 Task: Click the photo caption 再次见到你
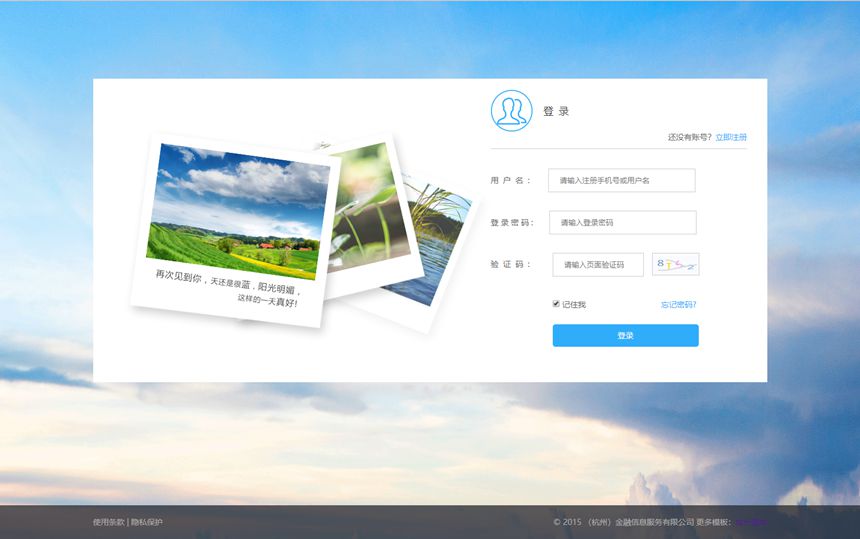180,275
